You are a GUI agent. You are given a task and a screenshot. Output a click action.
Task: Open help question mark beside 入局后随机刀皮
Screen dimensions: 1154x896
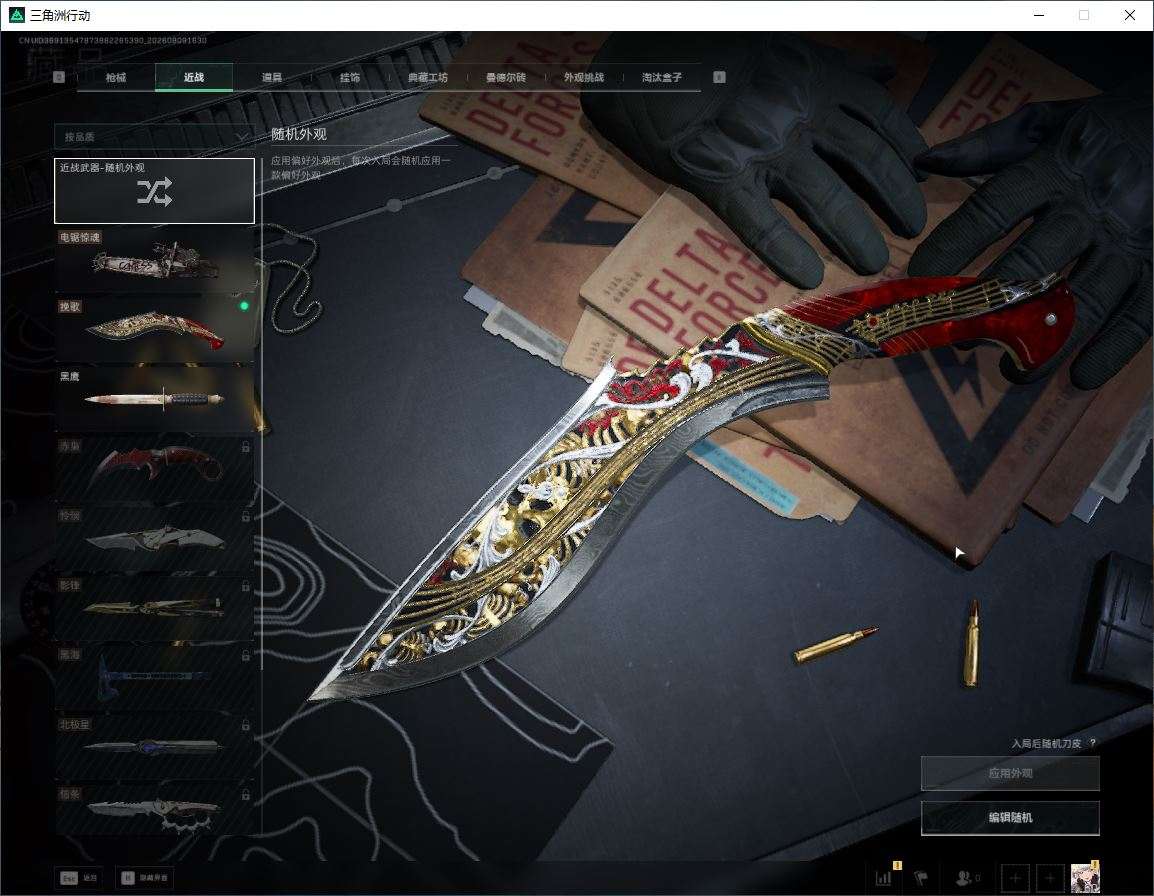(1092, 744)
